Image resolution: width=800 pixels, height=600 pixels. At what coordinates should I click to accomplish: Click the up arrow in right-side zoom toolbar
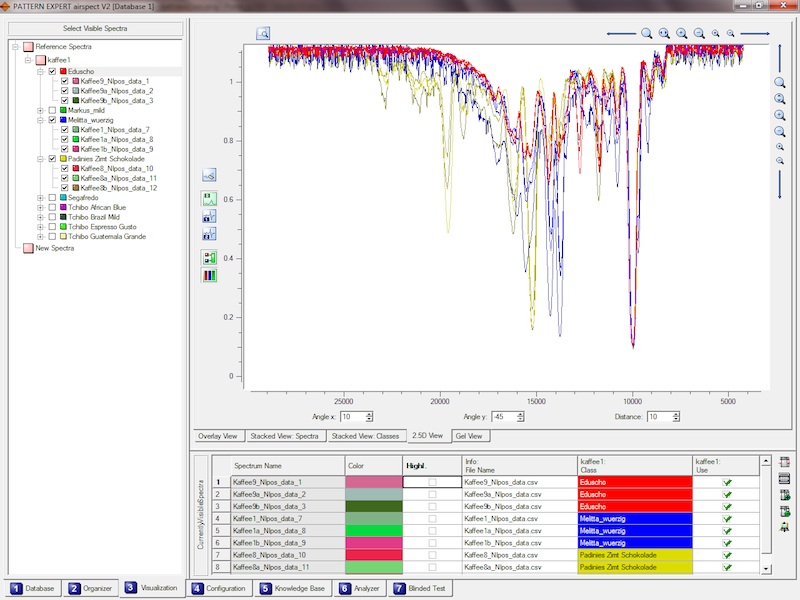779,60
